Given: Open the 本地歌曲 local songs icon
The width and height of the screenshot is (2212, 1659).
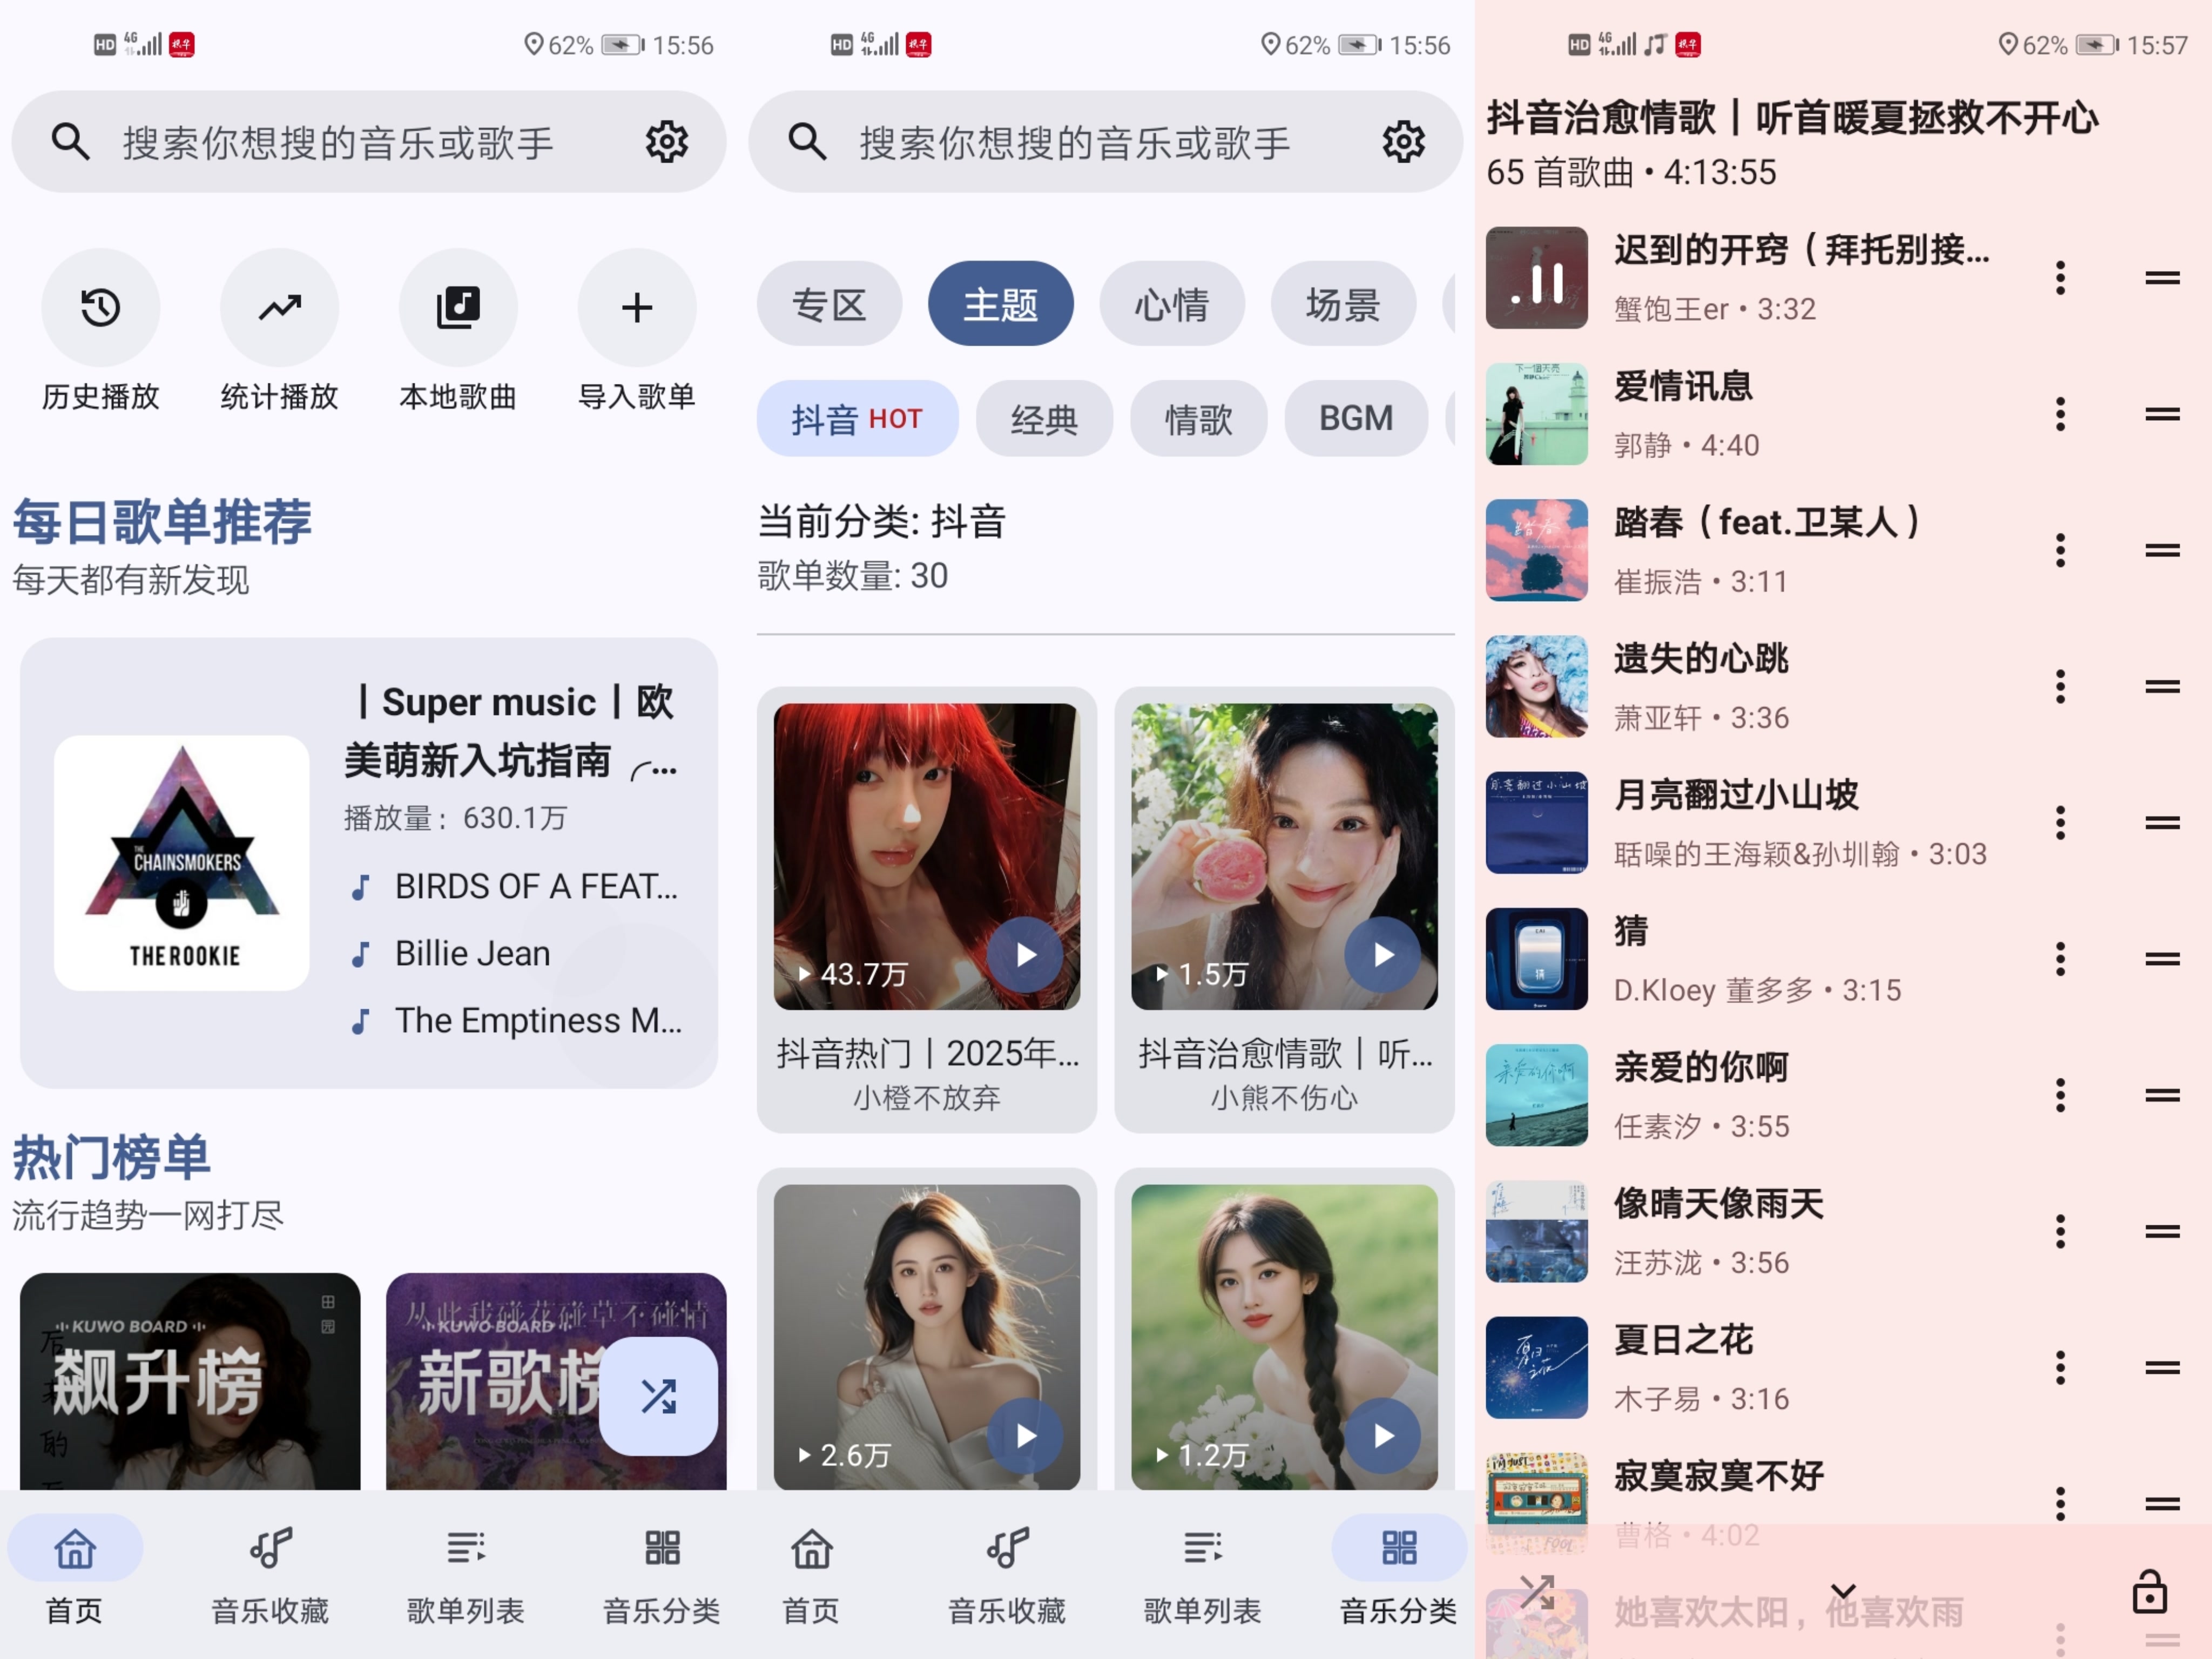Looking at the screenshot, I should click(458, 307).
